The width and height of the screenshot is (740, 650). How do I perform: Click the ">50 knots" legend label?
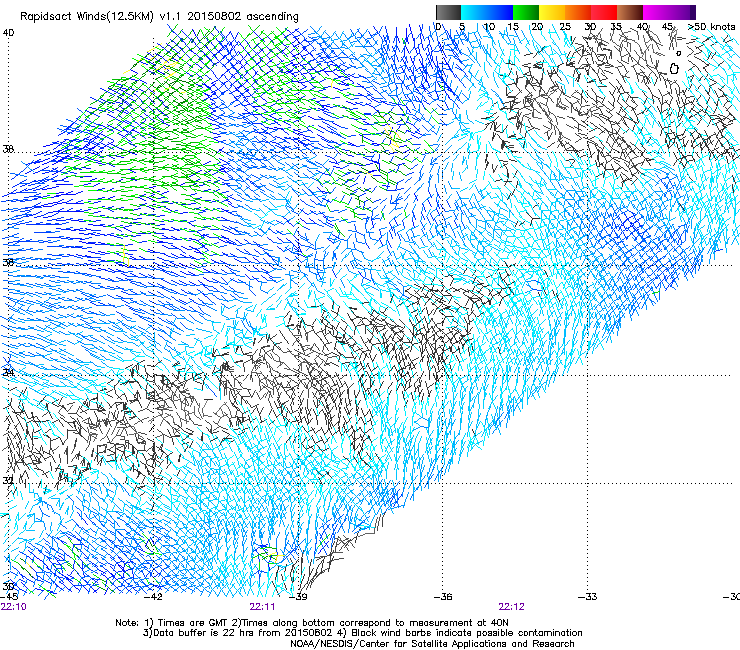point(712,27)
